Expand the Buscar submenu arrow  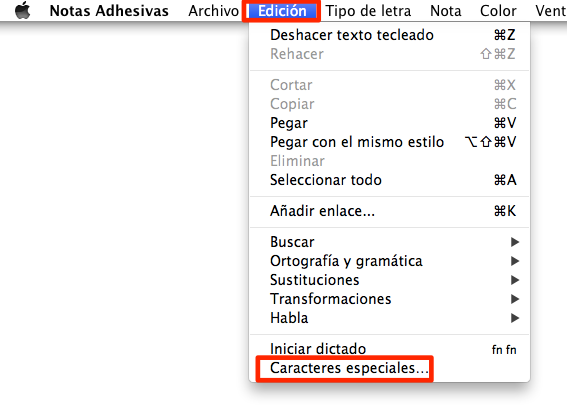[x=515, y=242]
